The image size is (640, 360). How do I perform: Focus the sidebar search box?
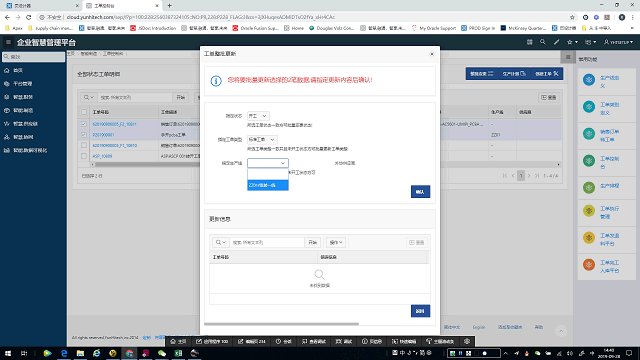pos(33,57)
